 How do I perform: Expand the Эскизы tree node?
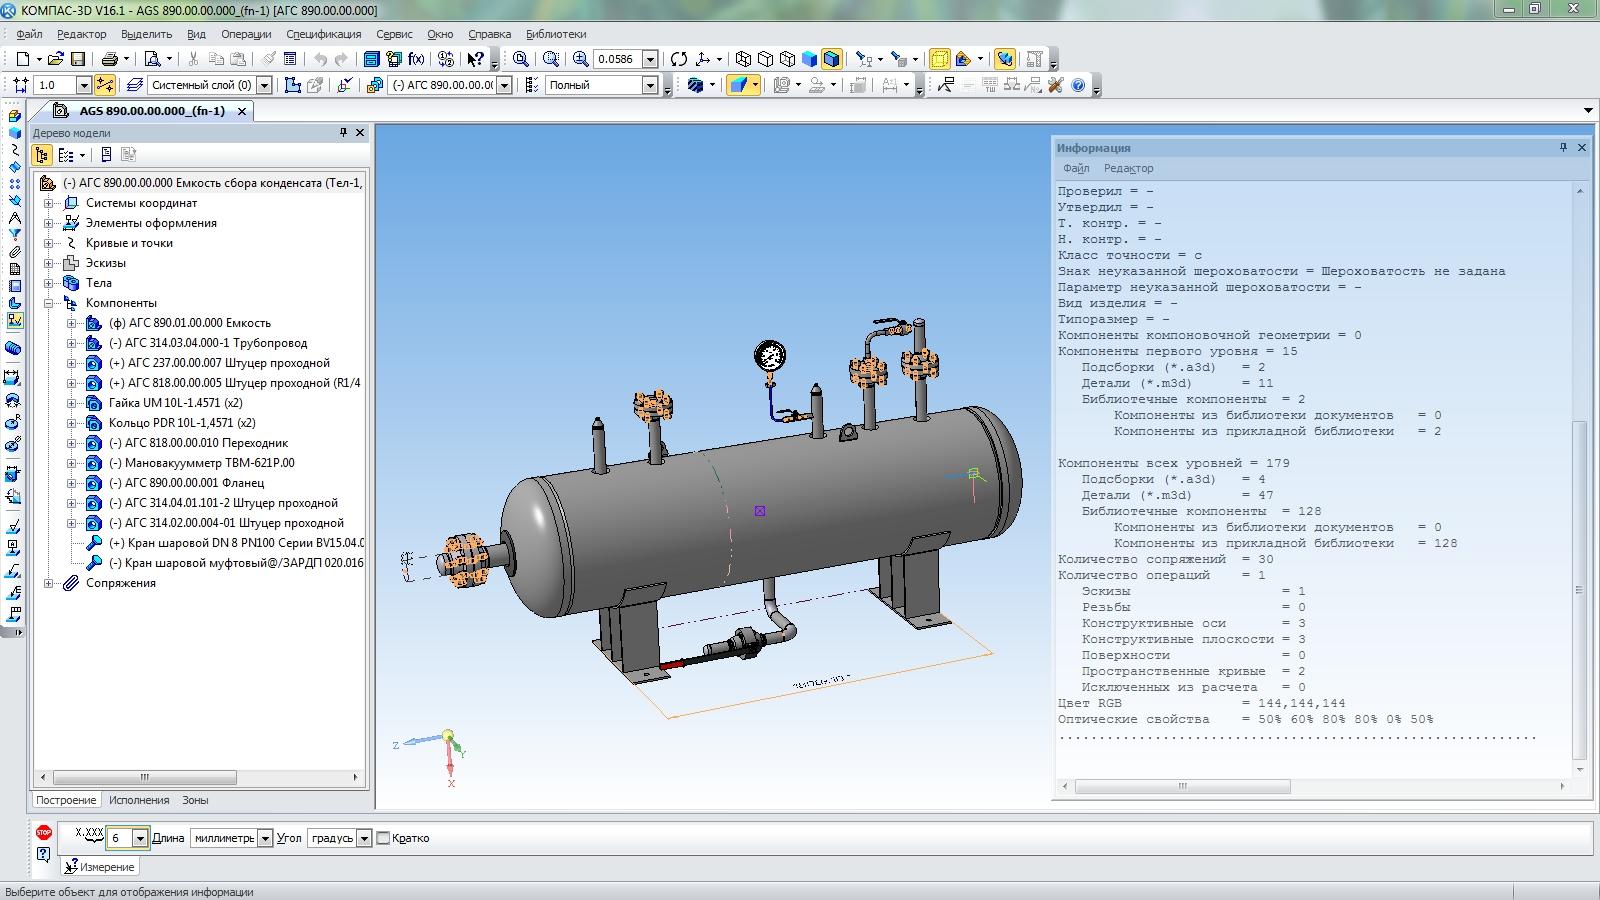pyautogui.click(x=48, y=263)
